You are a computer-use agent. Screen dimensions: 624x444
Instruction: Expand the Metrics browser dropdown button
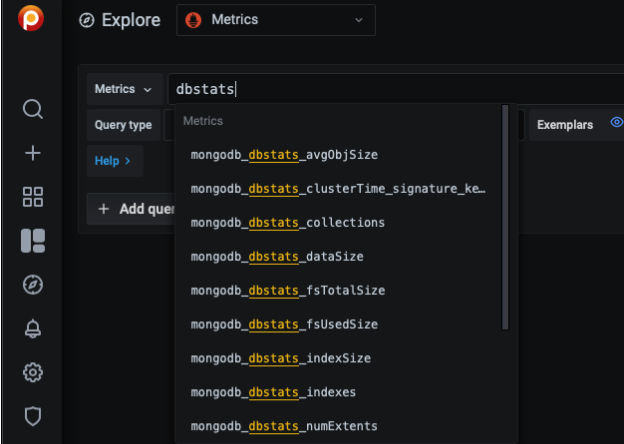click(x=124, y=89)
